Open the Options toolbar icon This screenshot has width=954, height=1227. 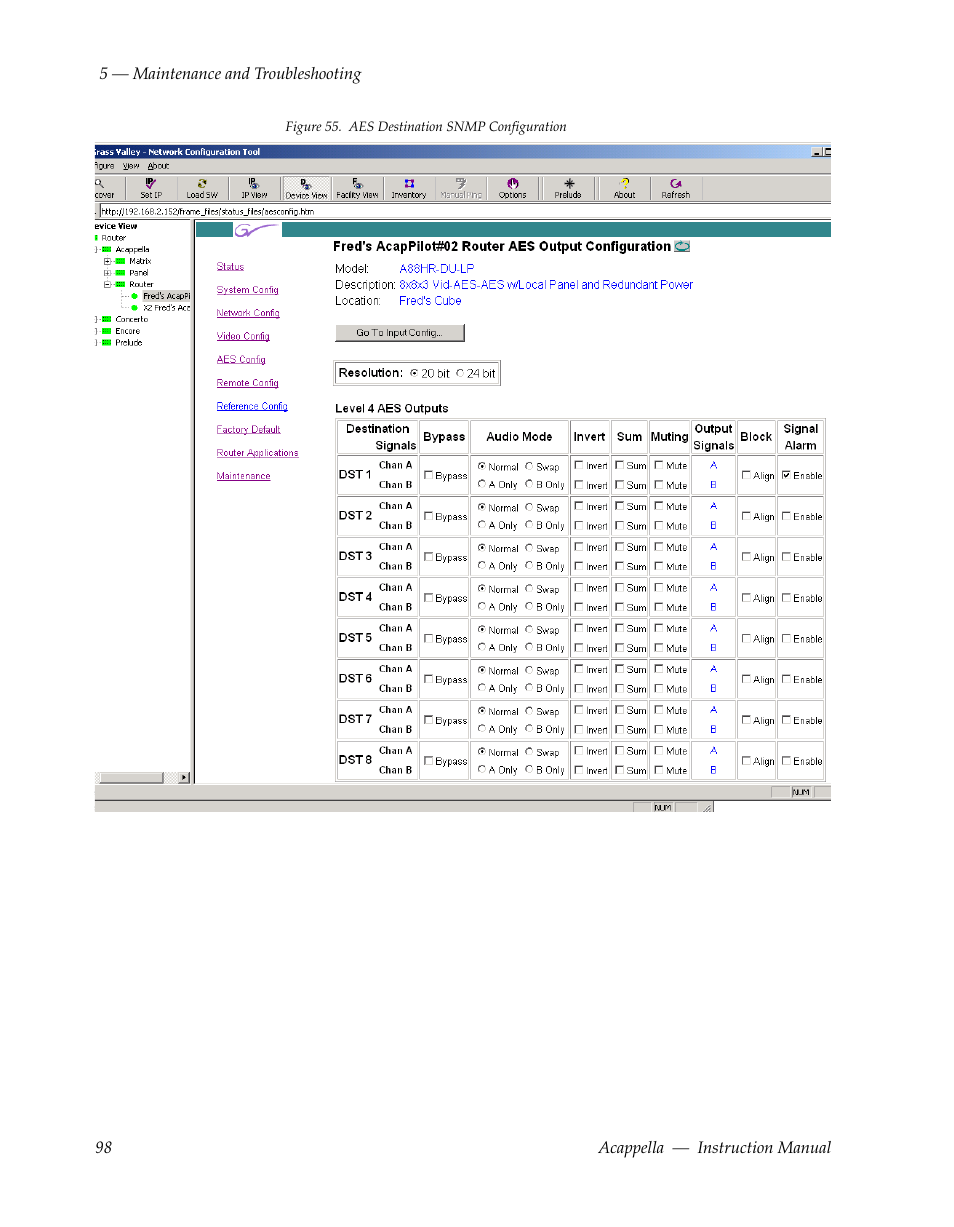click(x=512, y=188)
